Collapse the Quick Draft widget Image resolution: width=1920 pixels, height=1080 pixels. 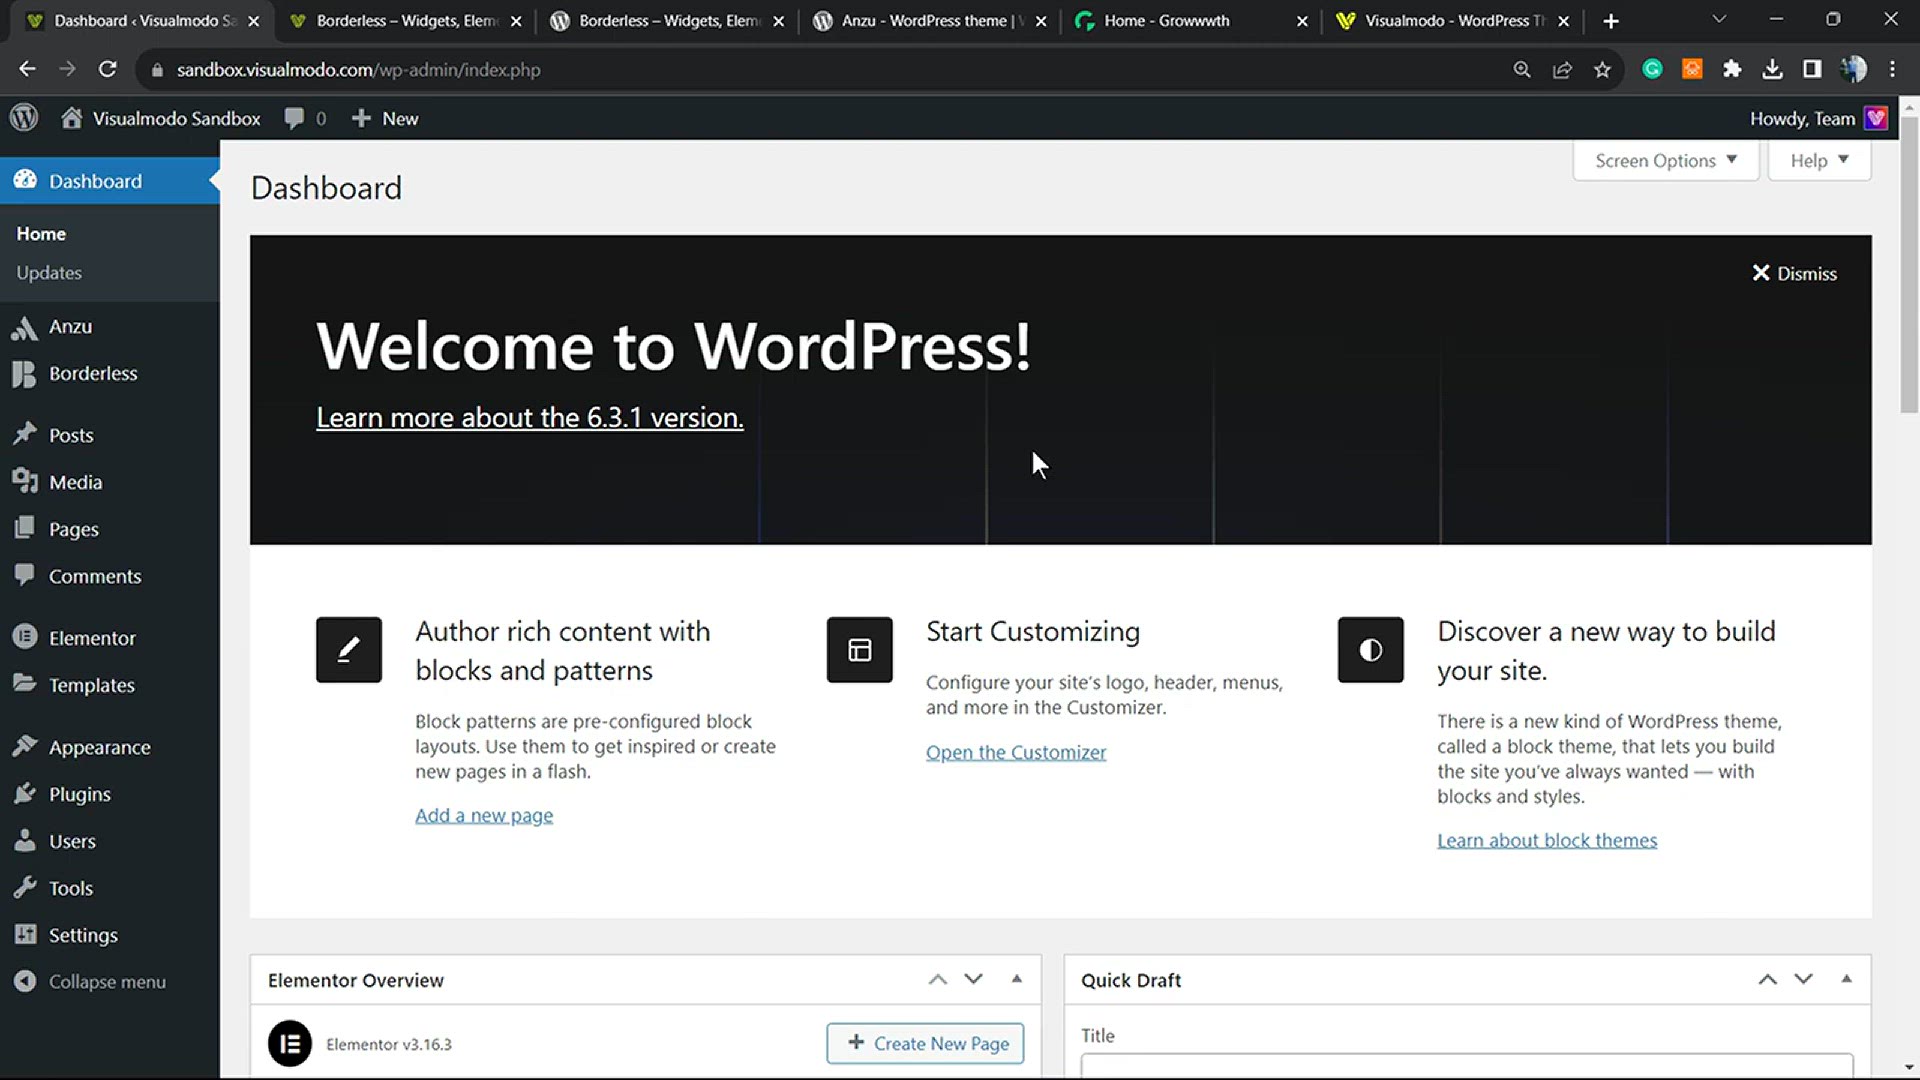point(1843,979)
